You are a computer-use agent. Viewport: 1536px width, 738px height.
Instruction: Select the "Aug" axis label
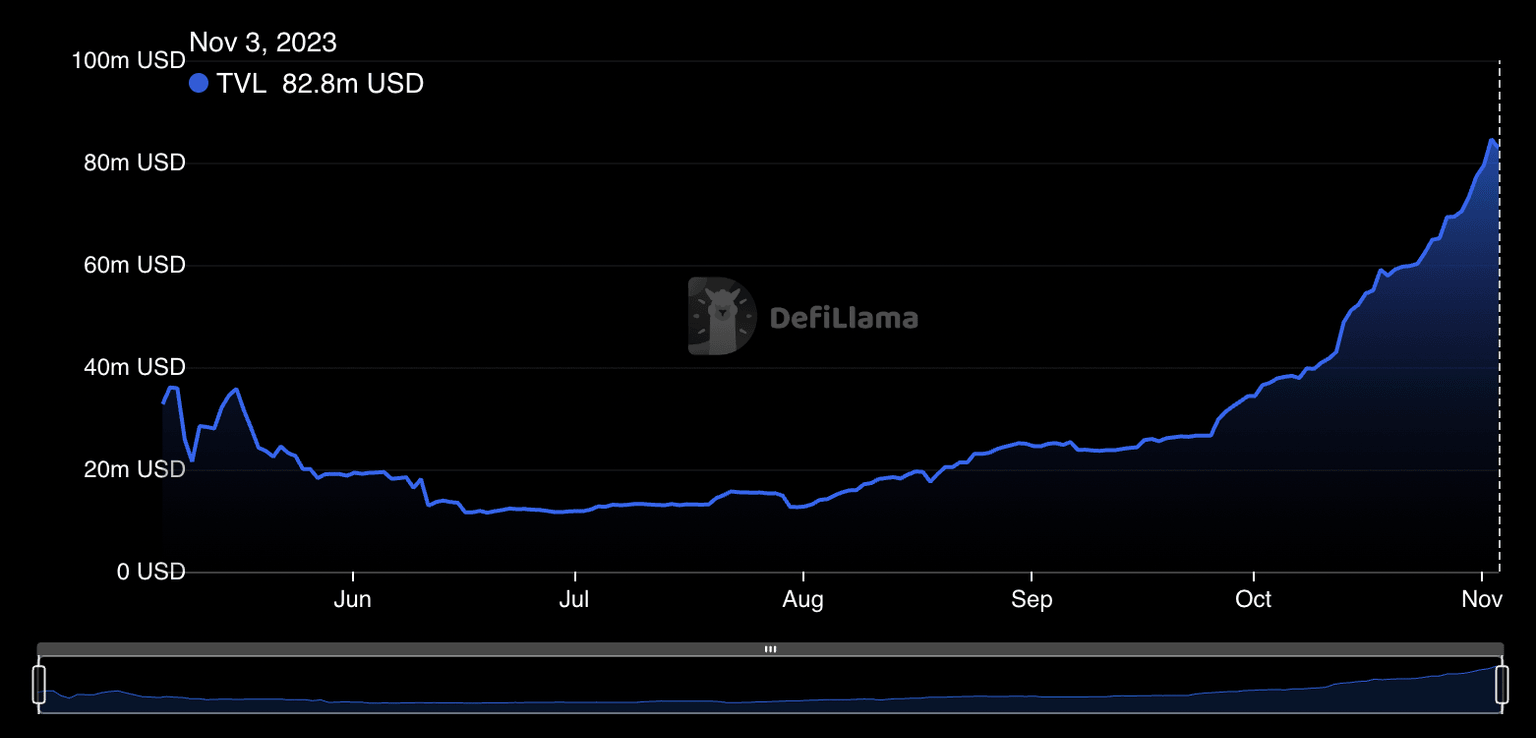[803, 599]
